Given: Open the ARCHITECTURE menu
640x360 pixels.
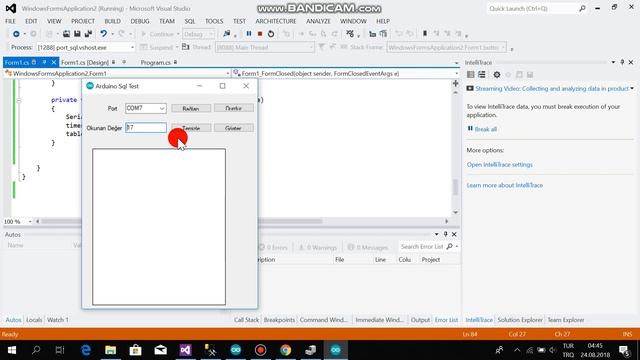Looking at the screenshot, I should pyautogui.click(x=276, y=21).
